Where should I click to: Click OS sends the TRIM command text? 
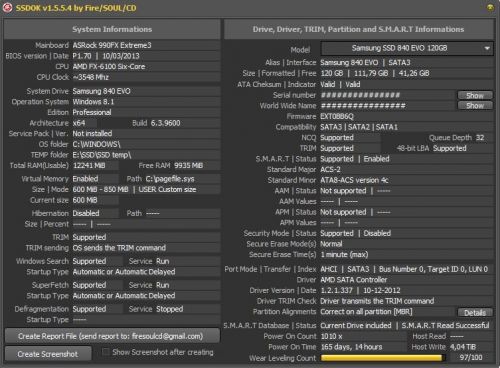pos(119,248)
